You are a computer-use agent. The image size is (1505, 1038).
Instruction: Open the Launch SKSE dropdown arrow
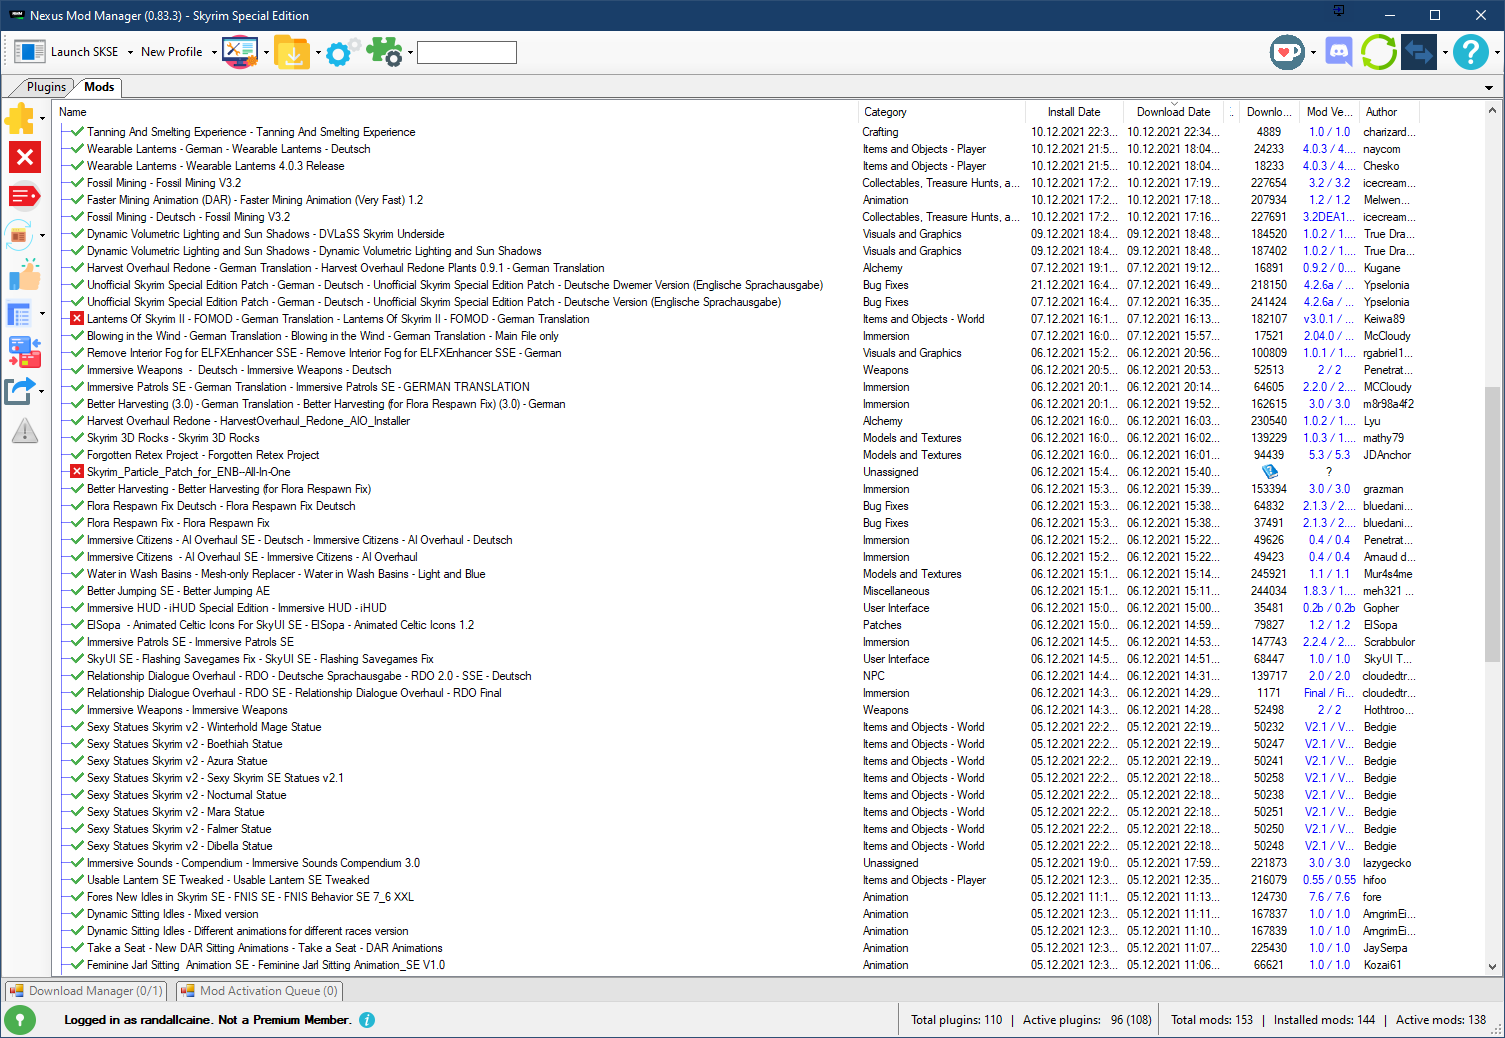pyautogui.click(x=130, y=52)
